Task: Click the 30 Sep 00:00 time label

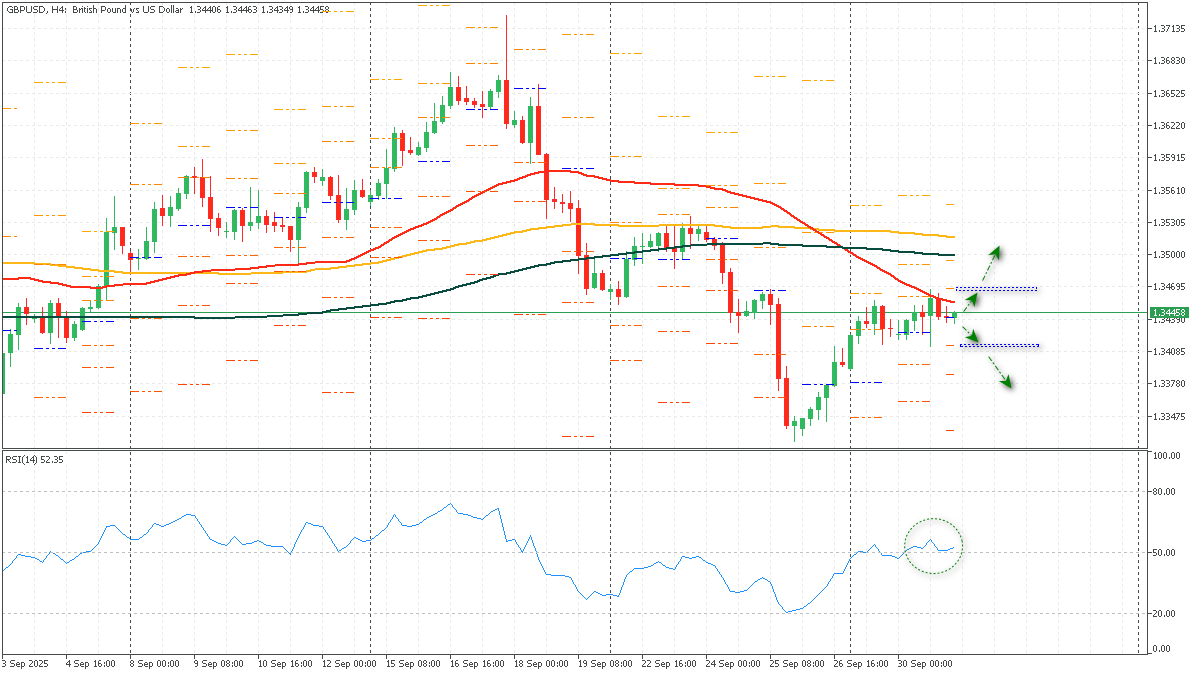Action: [x=924, y=663]
